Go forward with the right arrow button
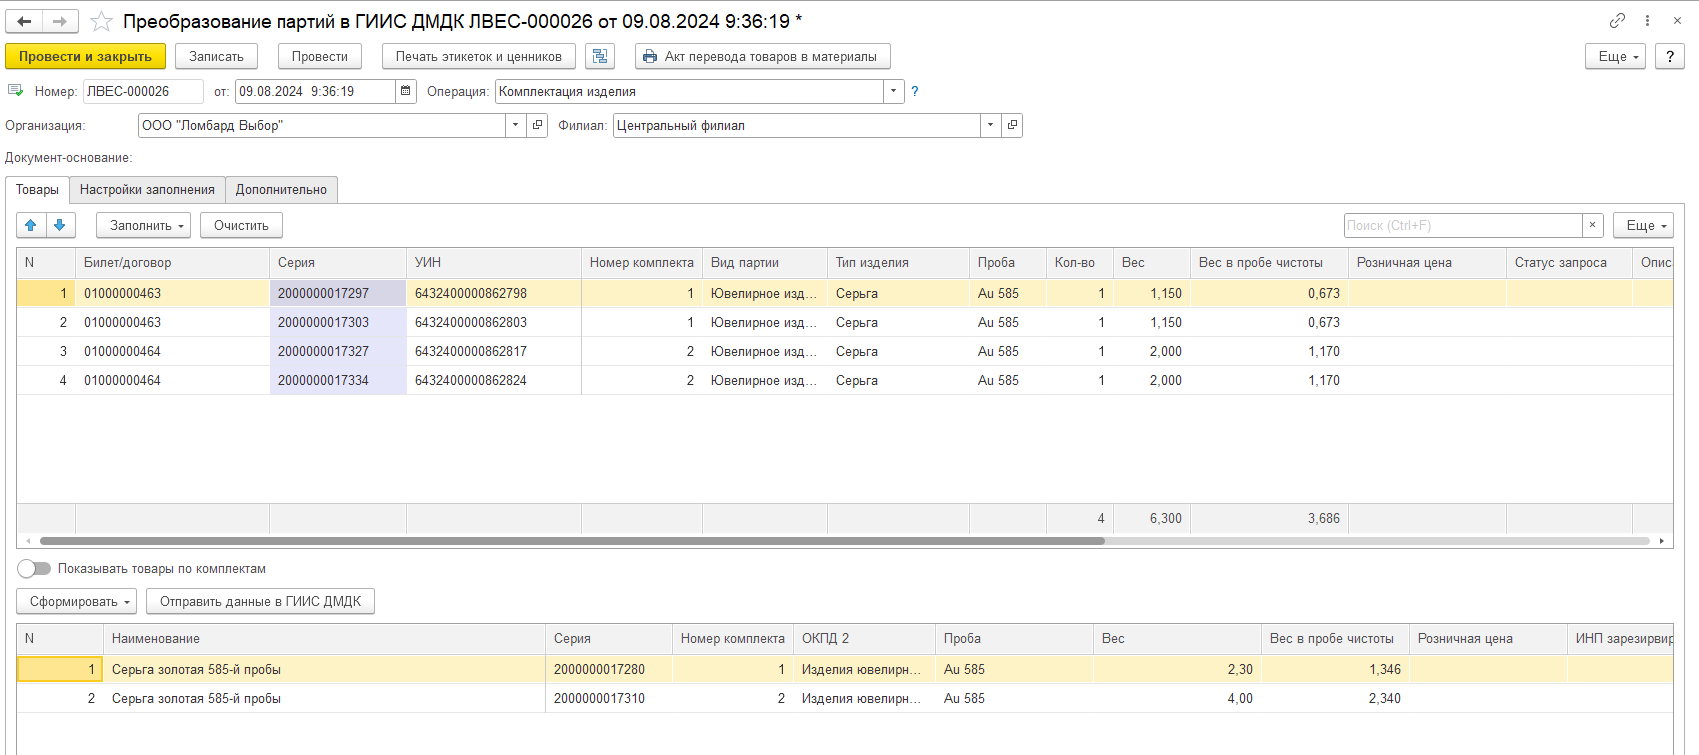1699x755 pixels. click(x=60, y=21)
